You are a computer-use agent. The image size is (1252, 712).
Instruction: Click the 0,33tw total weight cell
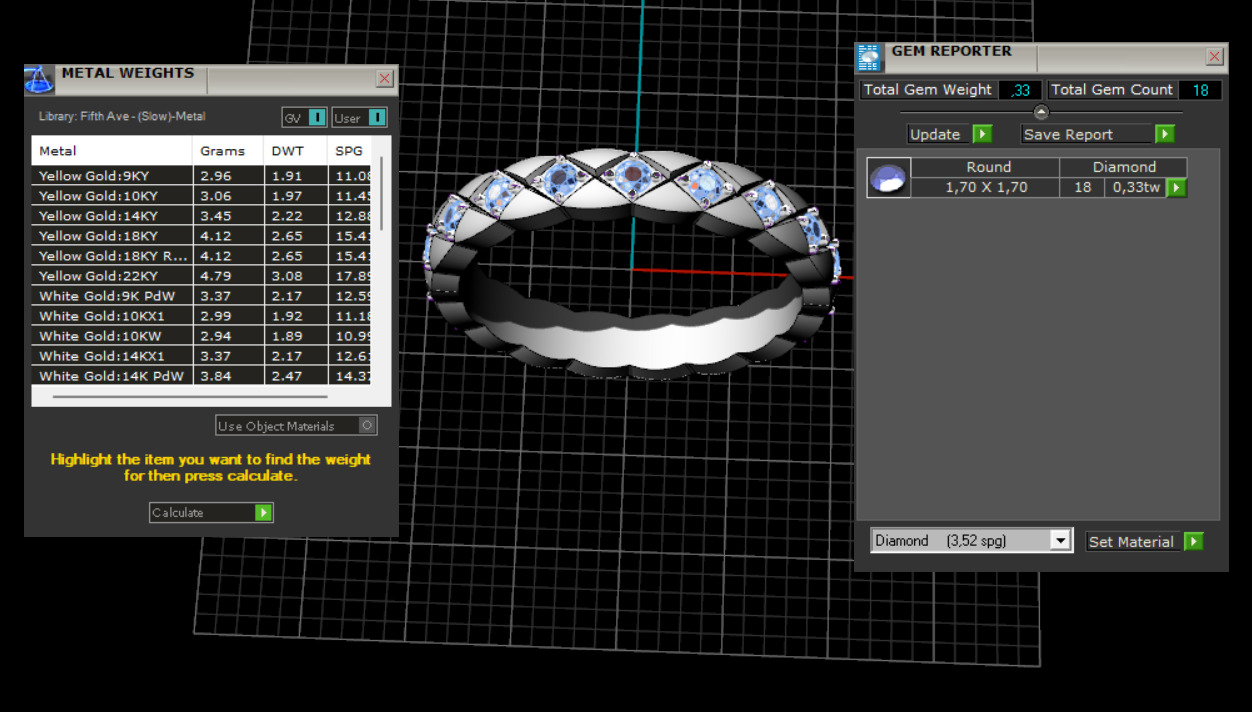[x=1136, y=187]
